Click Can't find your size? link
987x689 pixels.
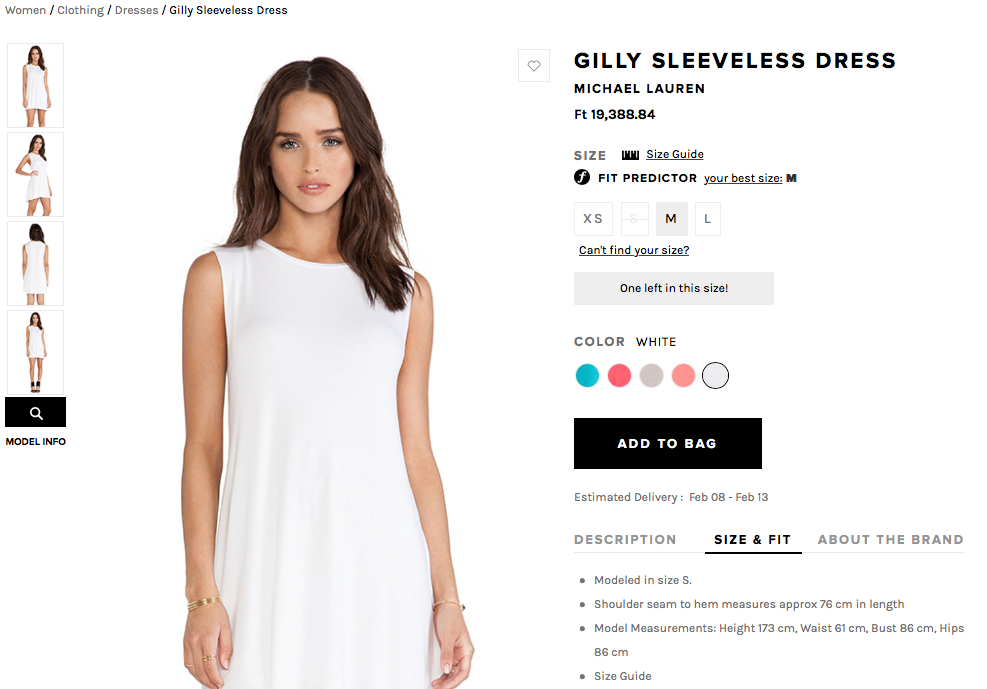click(634, 250)
